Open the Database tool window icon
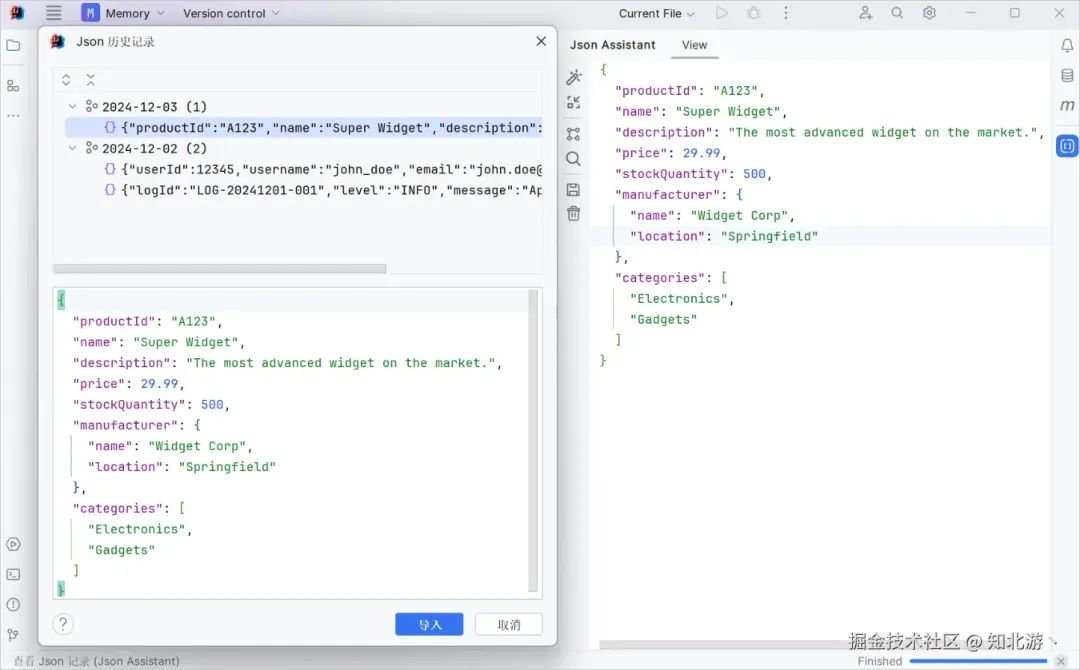The height and width of the screenshot is (670, 1080). (1067, 76)
